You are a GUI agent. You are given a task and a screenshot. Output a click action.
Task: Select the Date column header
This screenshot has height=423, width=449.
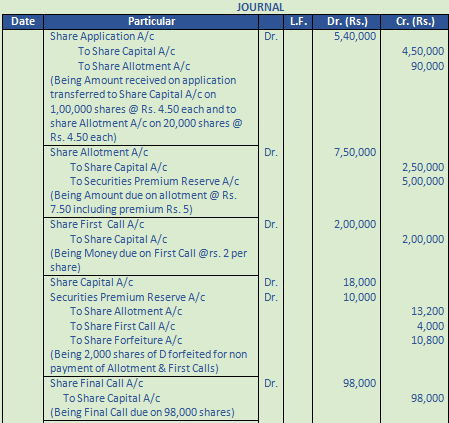click(23, 21)
